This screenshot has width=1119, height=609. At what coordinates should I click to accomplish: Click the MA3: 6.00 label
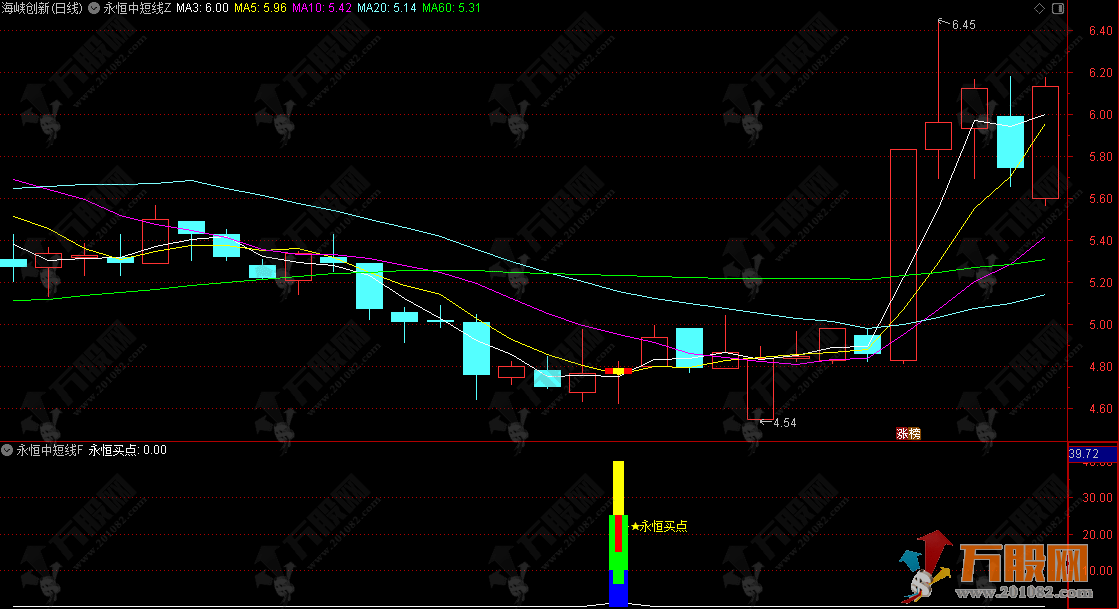(203, 9)
